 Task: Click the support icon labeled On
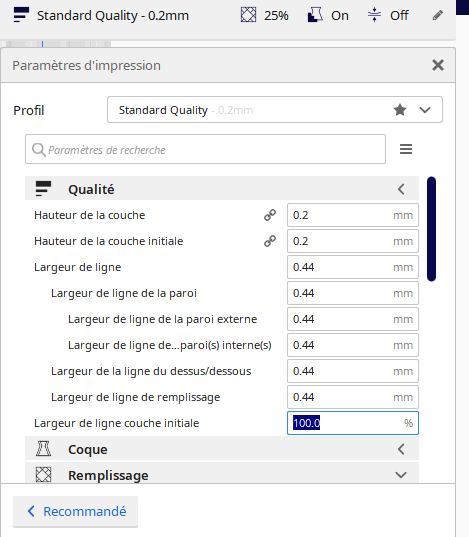click(x=315, y=15)
